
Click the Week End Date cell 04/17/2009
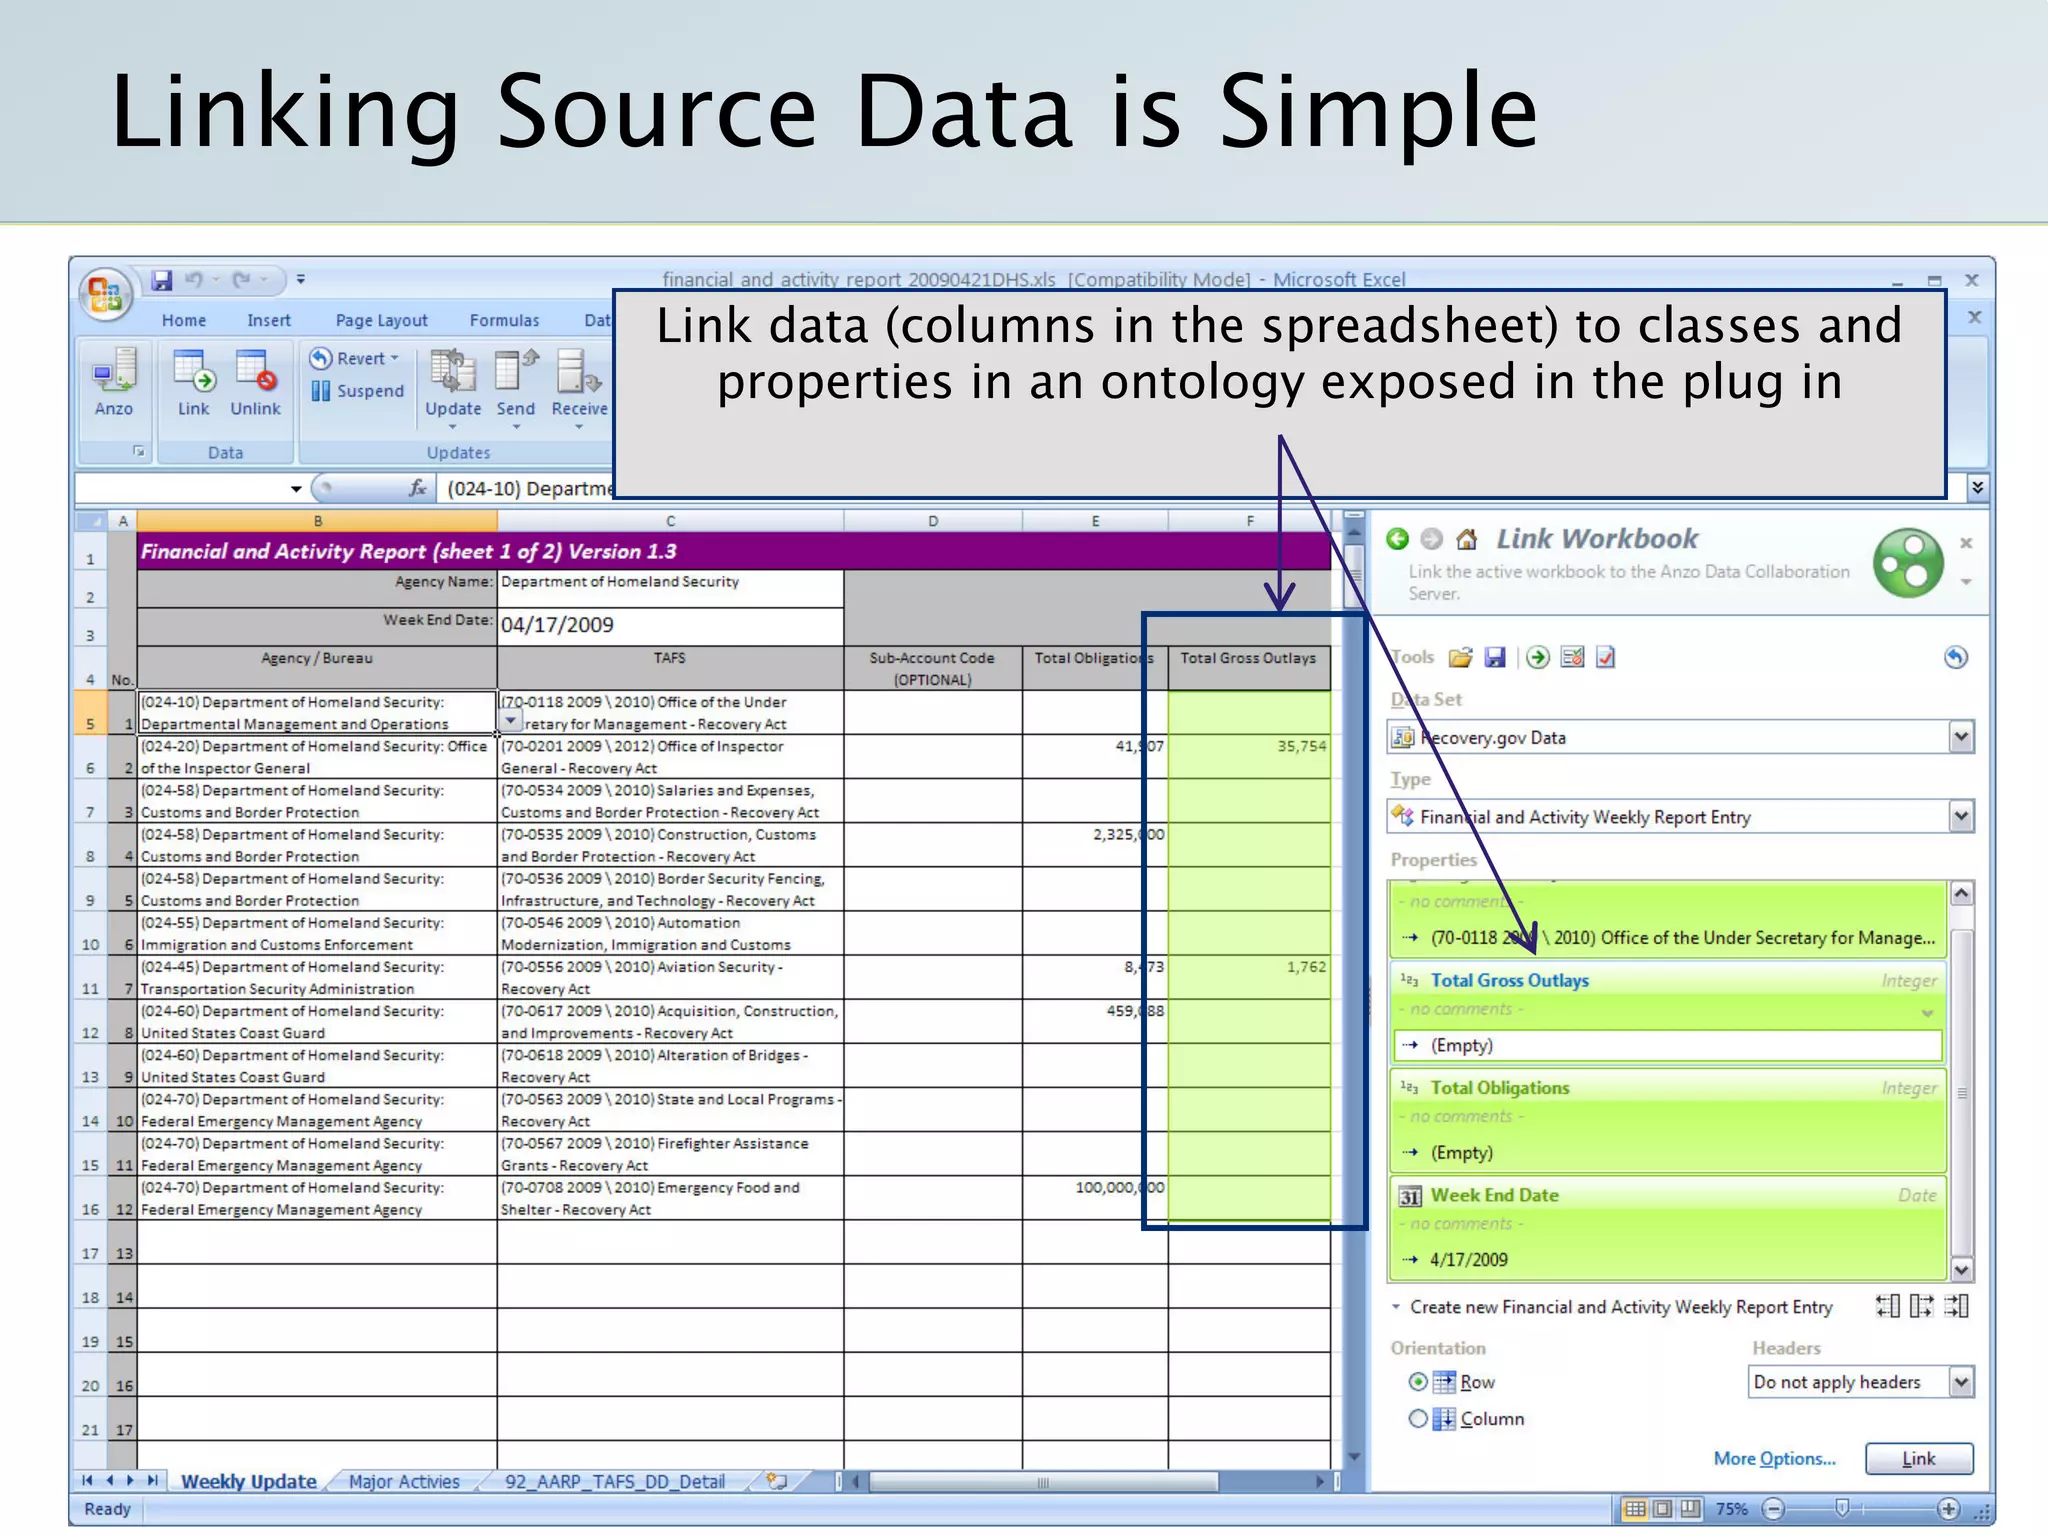670,625
